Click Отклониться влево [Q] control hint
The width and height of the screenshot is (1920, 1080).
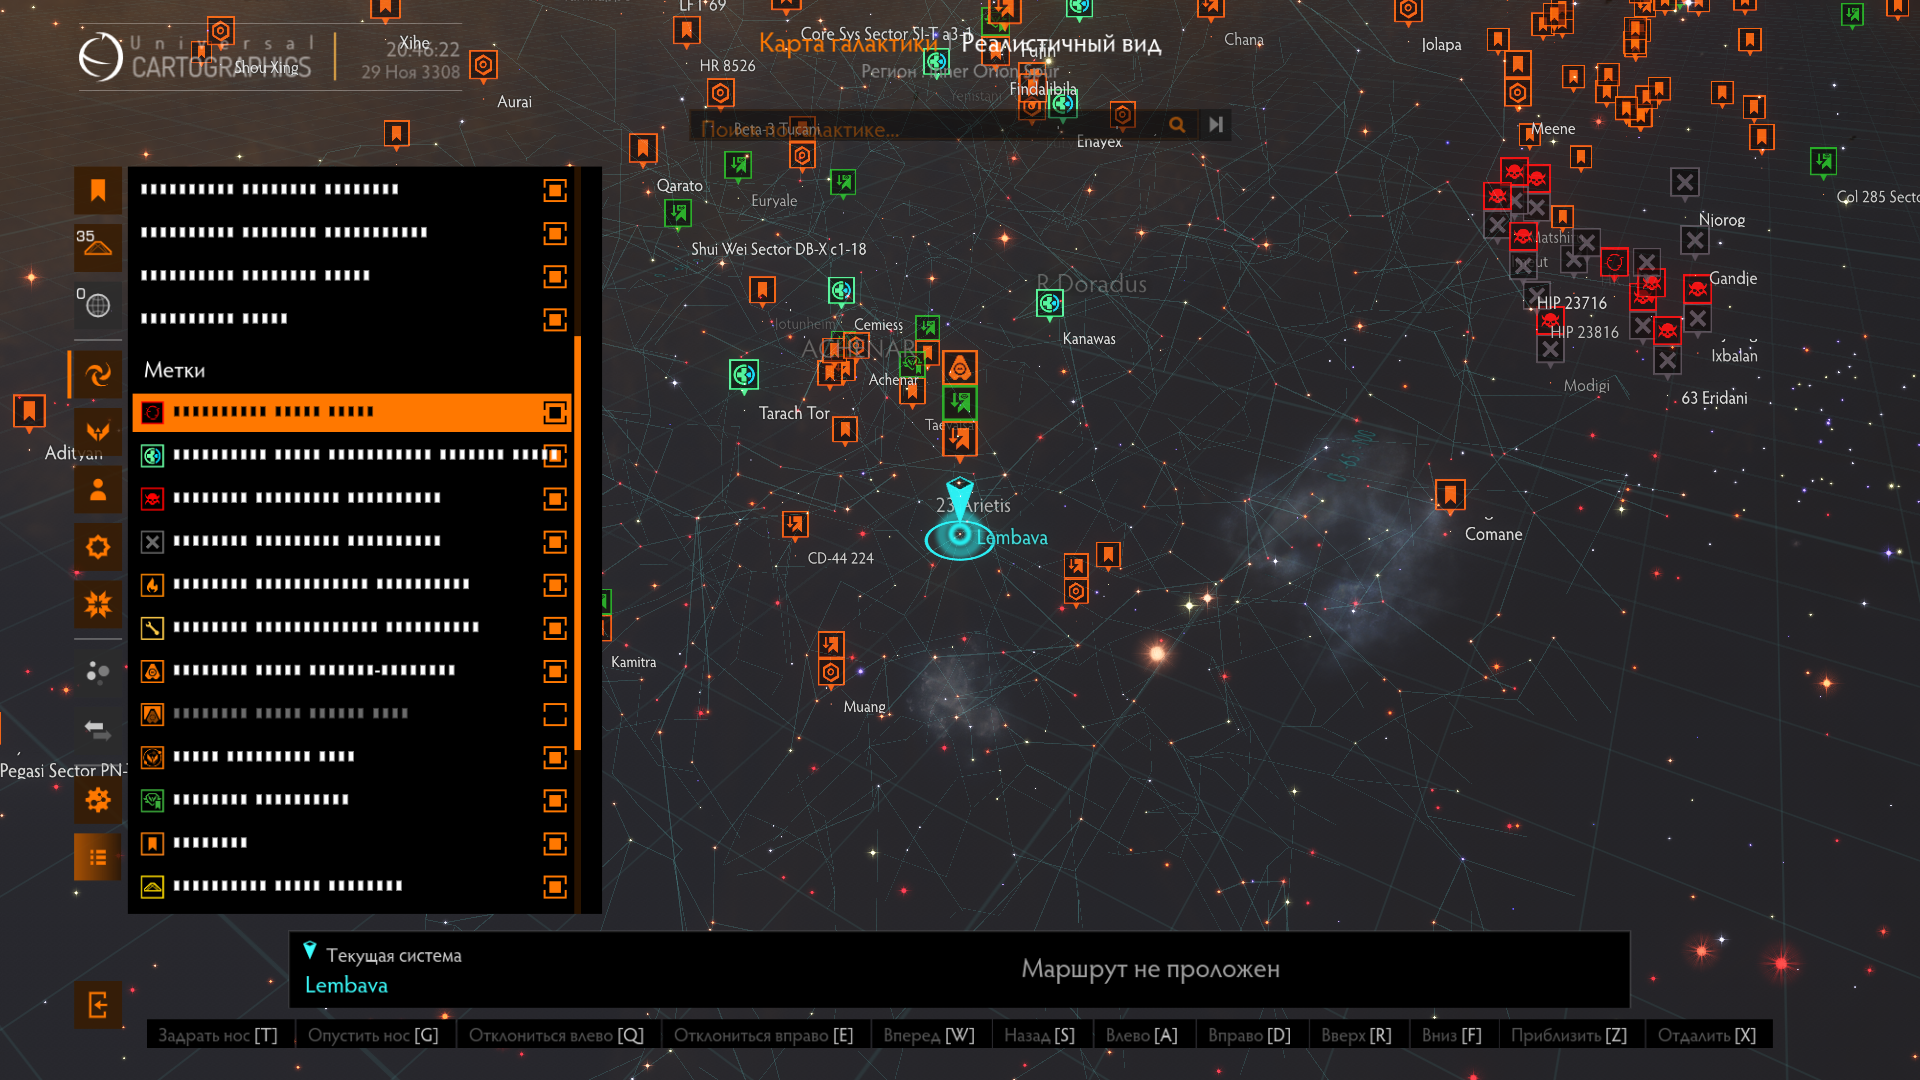(x=556, y=1035)
